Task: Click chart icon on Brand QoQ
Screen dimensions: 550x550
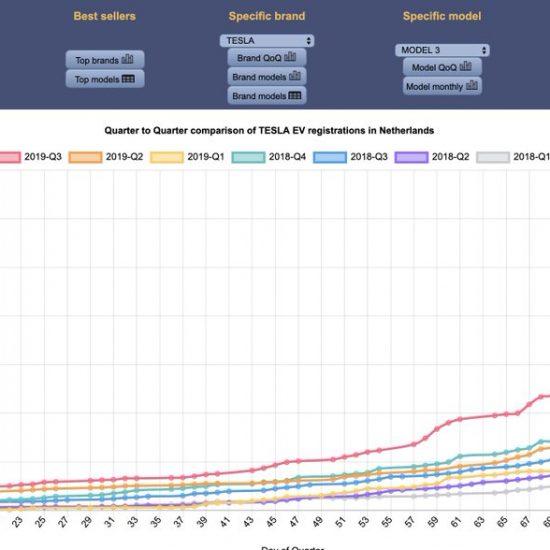Action: click(290, 57)
